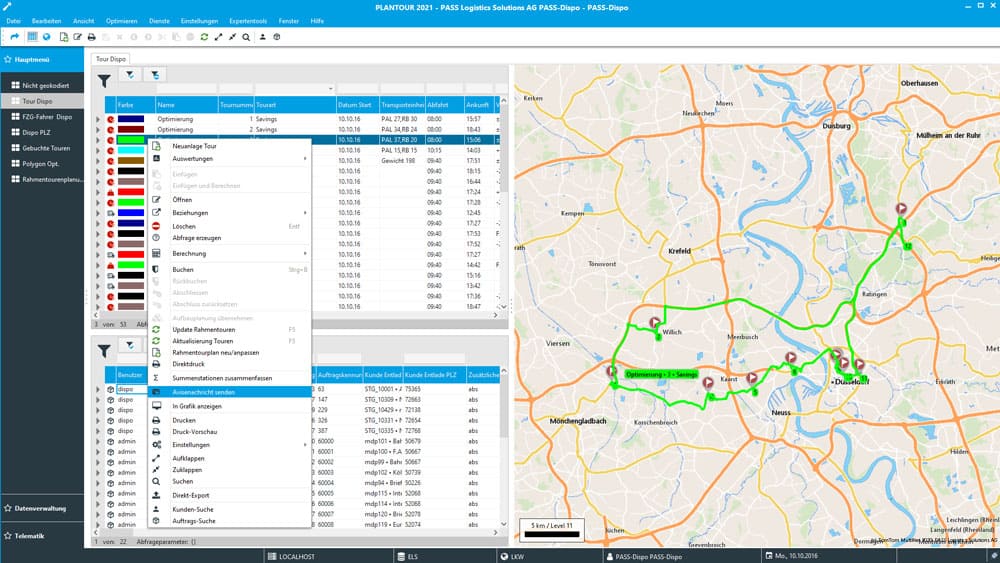Click the collapse-all arrows toolbar icon
This screenshot has width=1000, height=563.
232,37
